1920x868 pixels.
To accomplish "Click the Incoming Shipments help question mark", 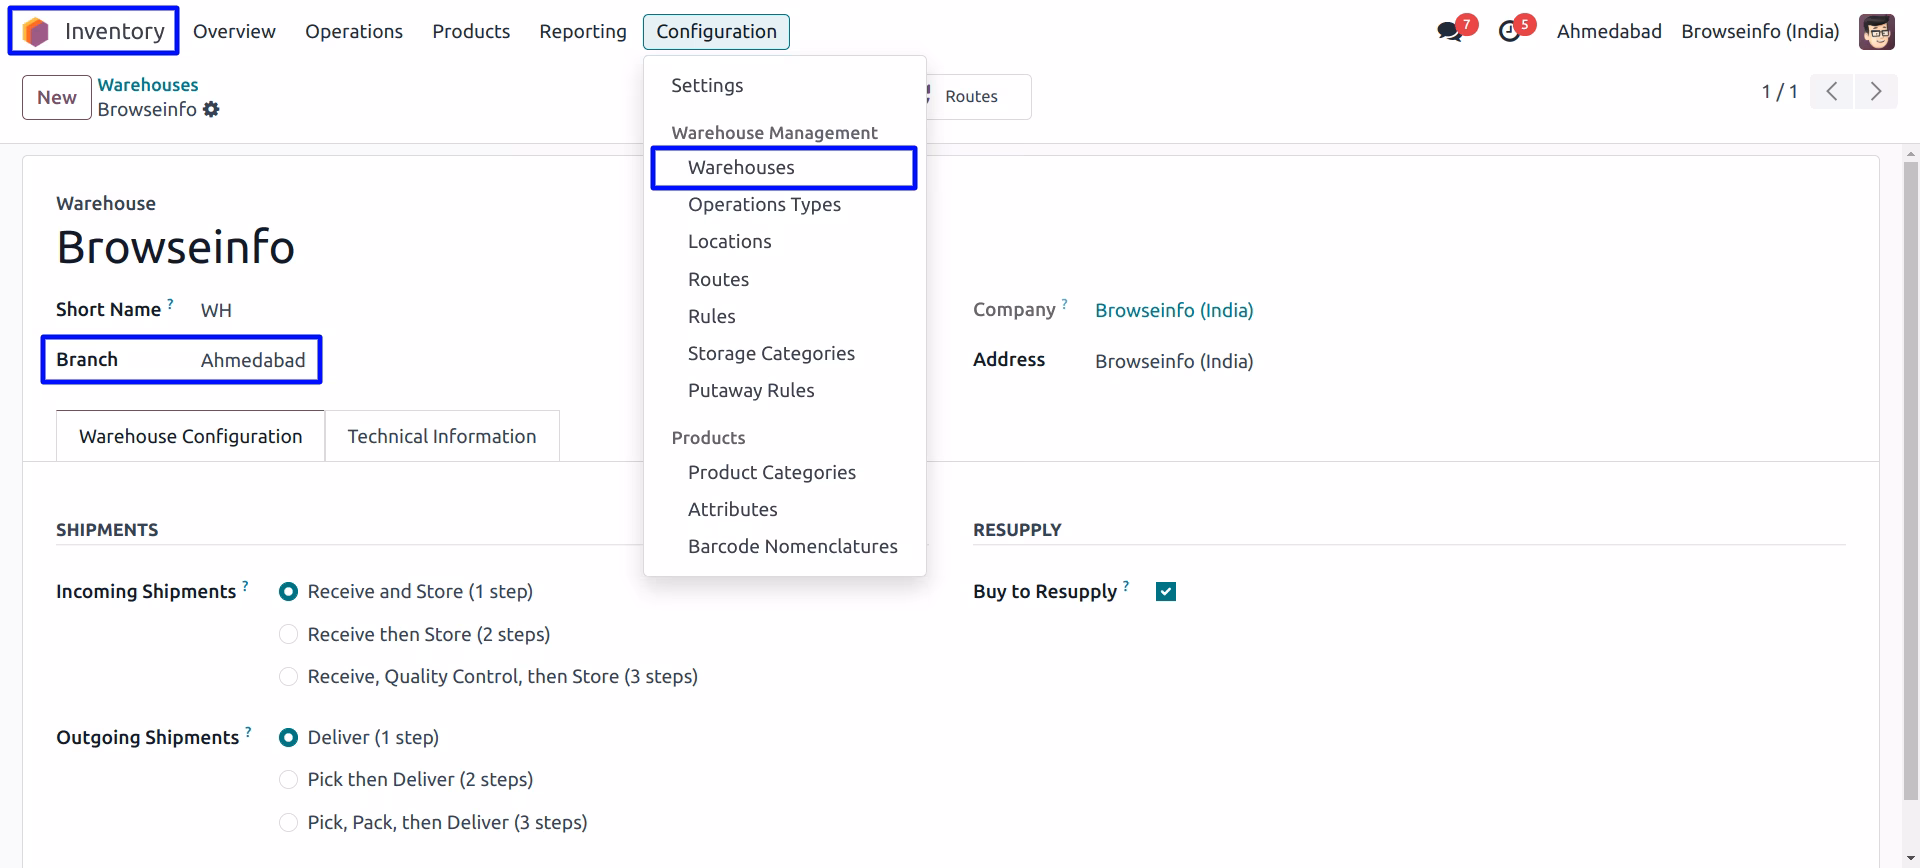I will (x=245, y=585).
